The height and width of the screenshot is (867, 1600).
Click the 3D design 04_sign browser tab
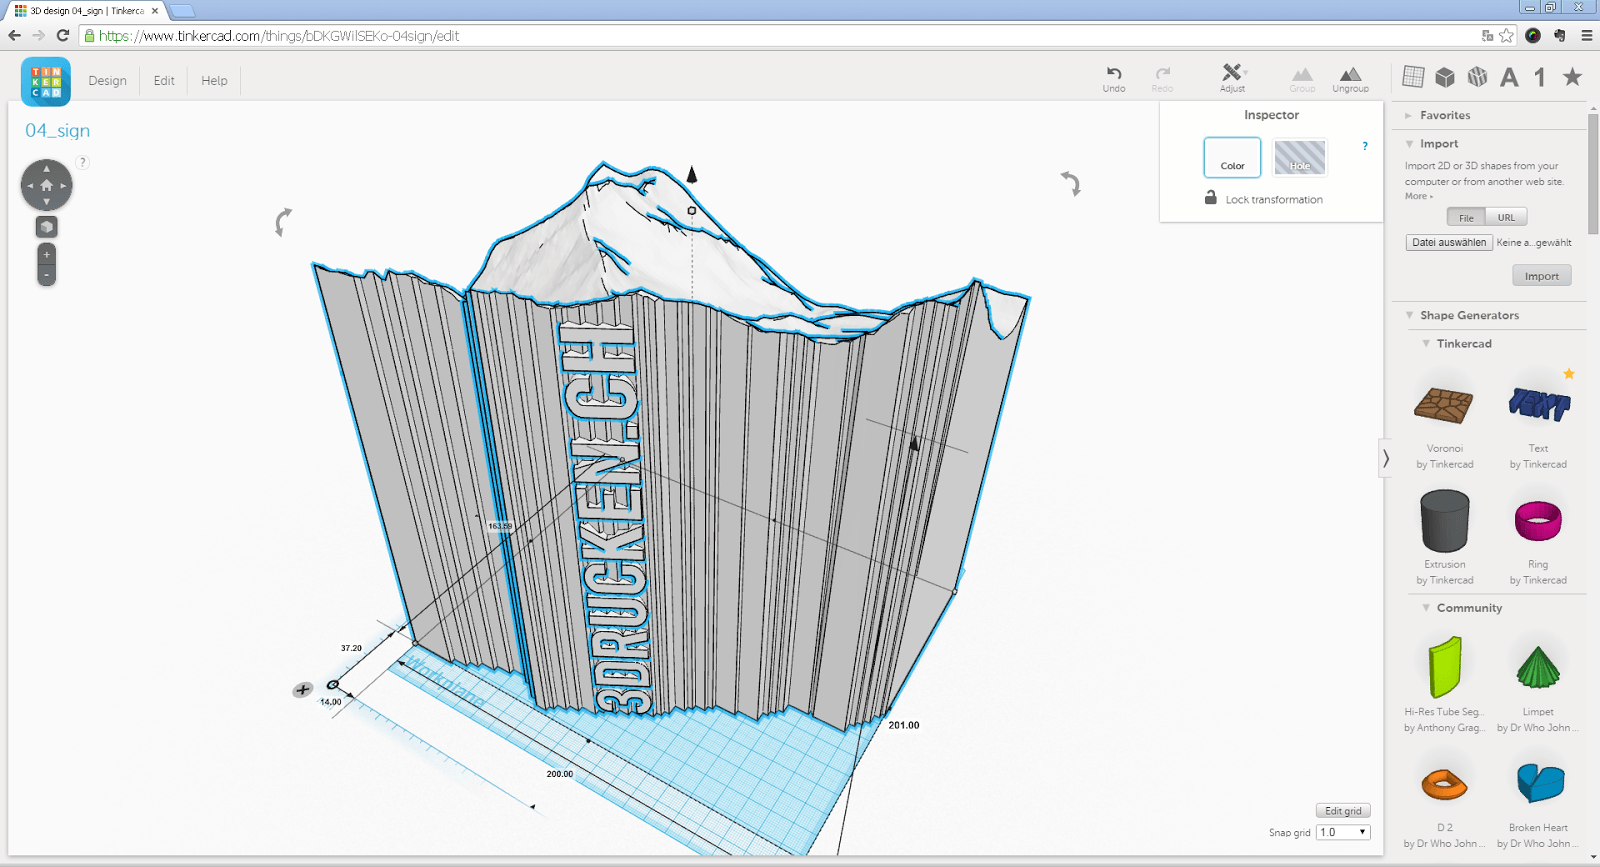tap(86, 11)
